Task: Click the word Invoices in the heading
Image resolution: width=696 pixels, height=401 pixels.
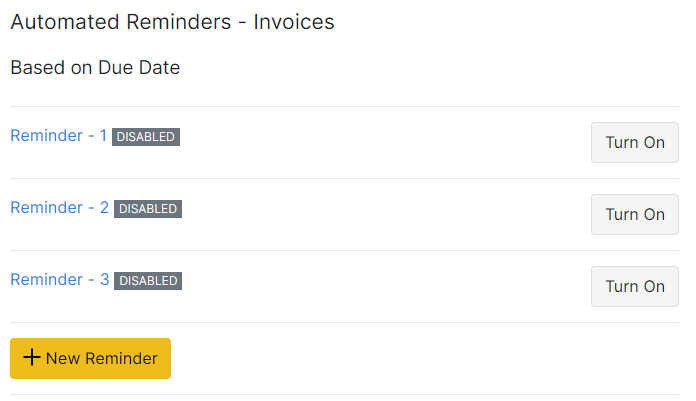Action: 296,22
